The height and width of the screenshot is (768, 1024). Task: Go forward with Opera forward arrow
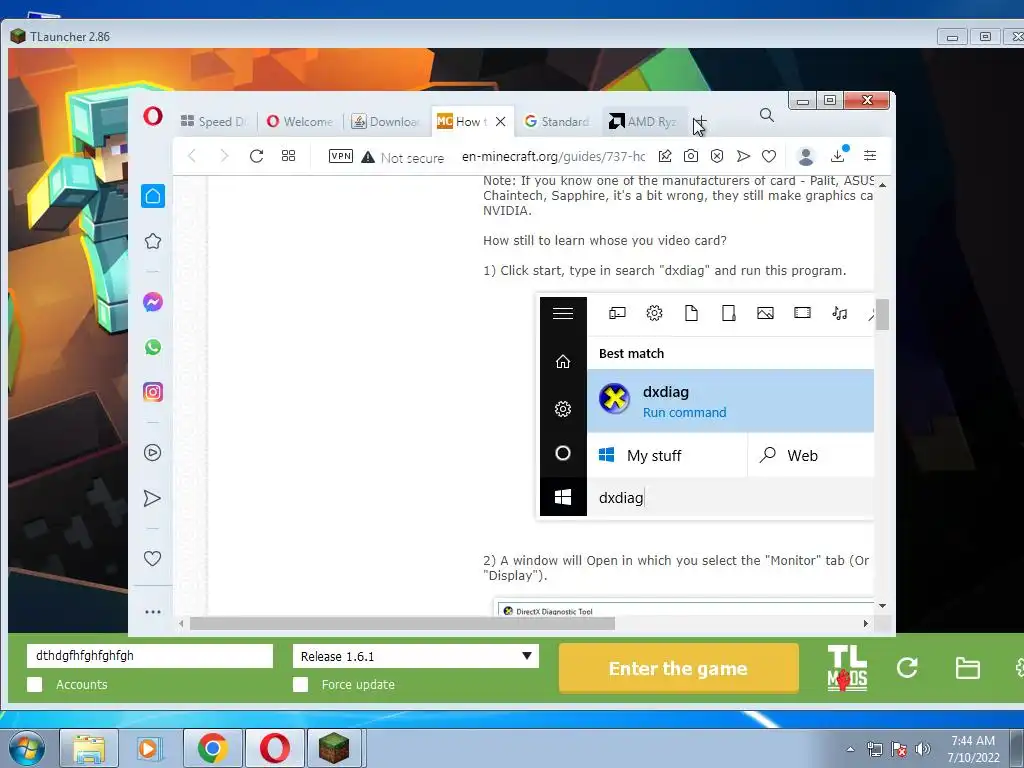coord(224,155)
